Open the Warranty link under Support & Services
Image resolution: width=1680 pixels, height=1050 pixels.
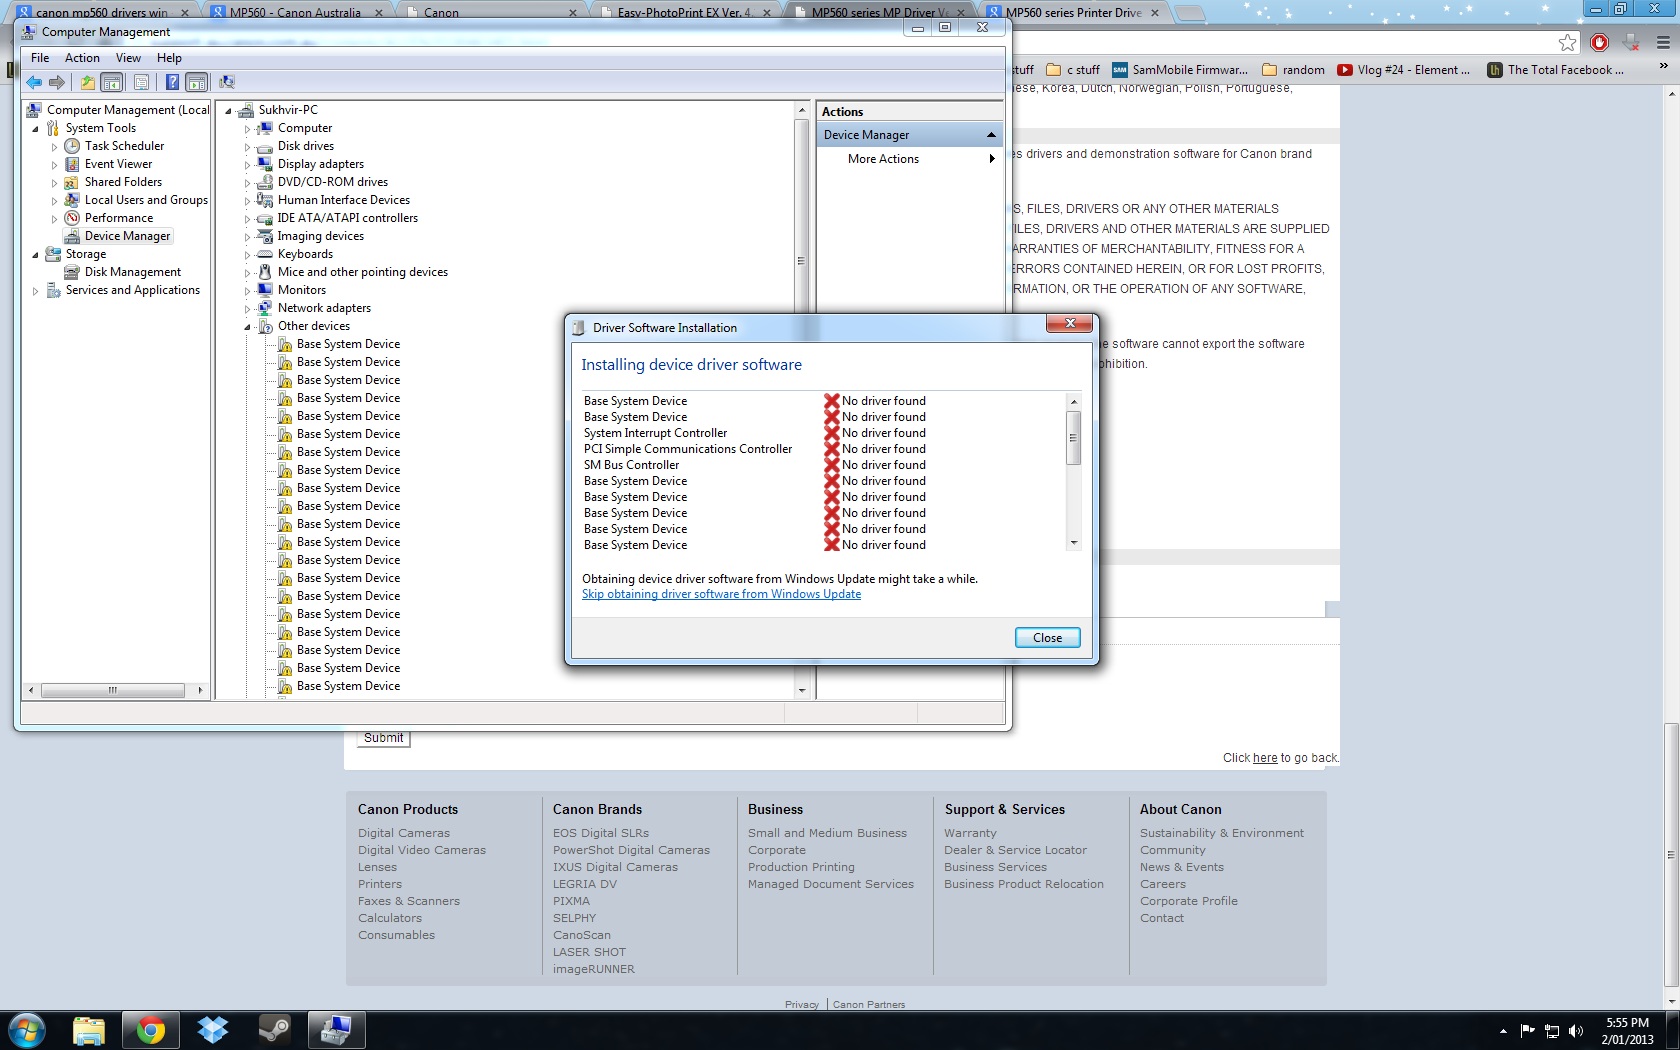pos(970,833)
